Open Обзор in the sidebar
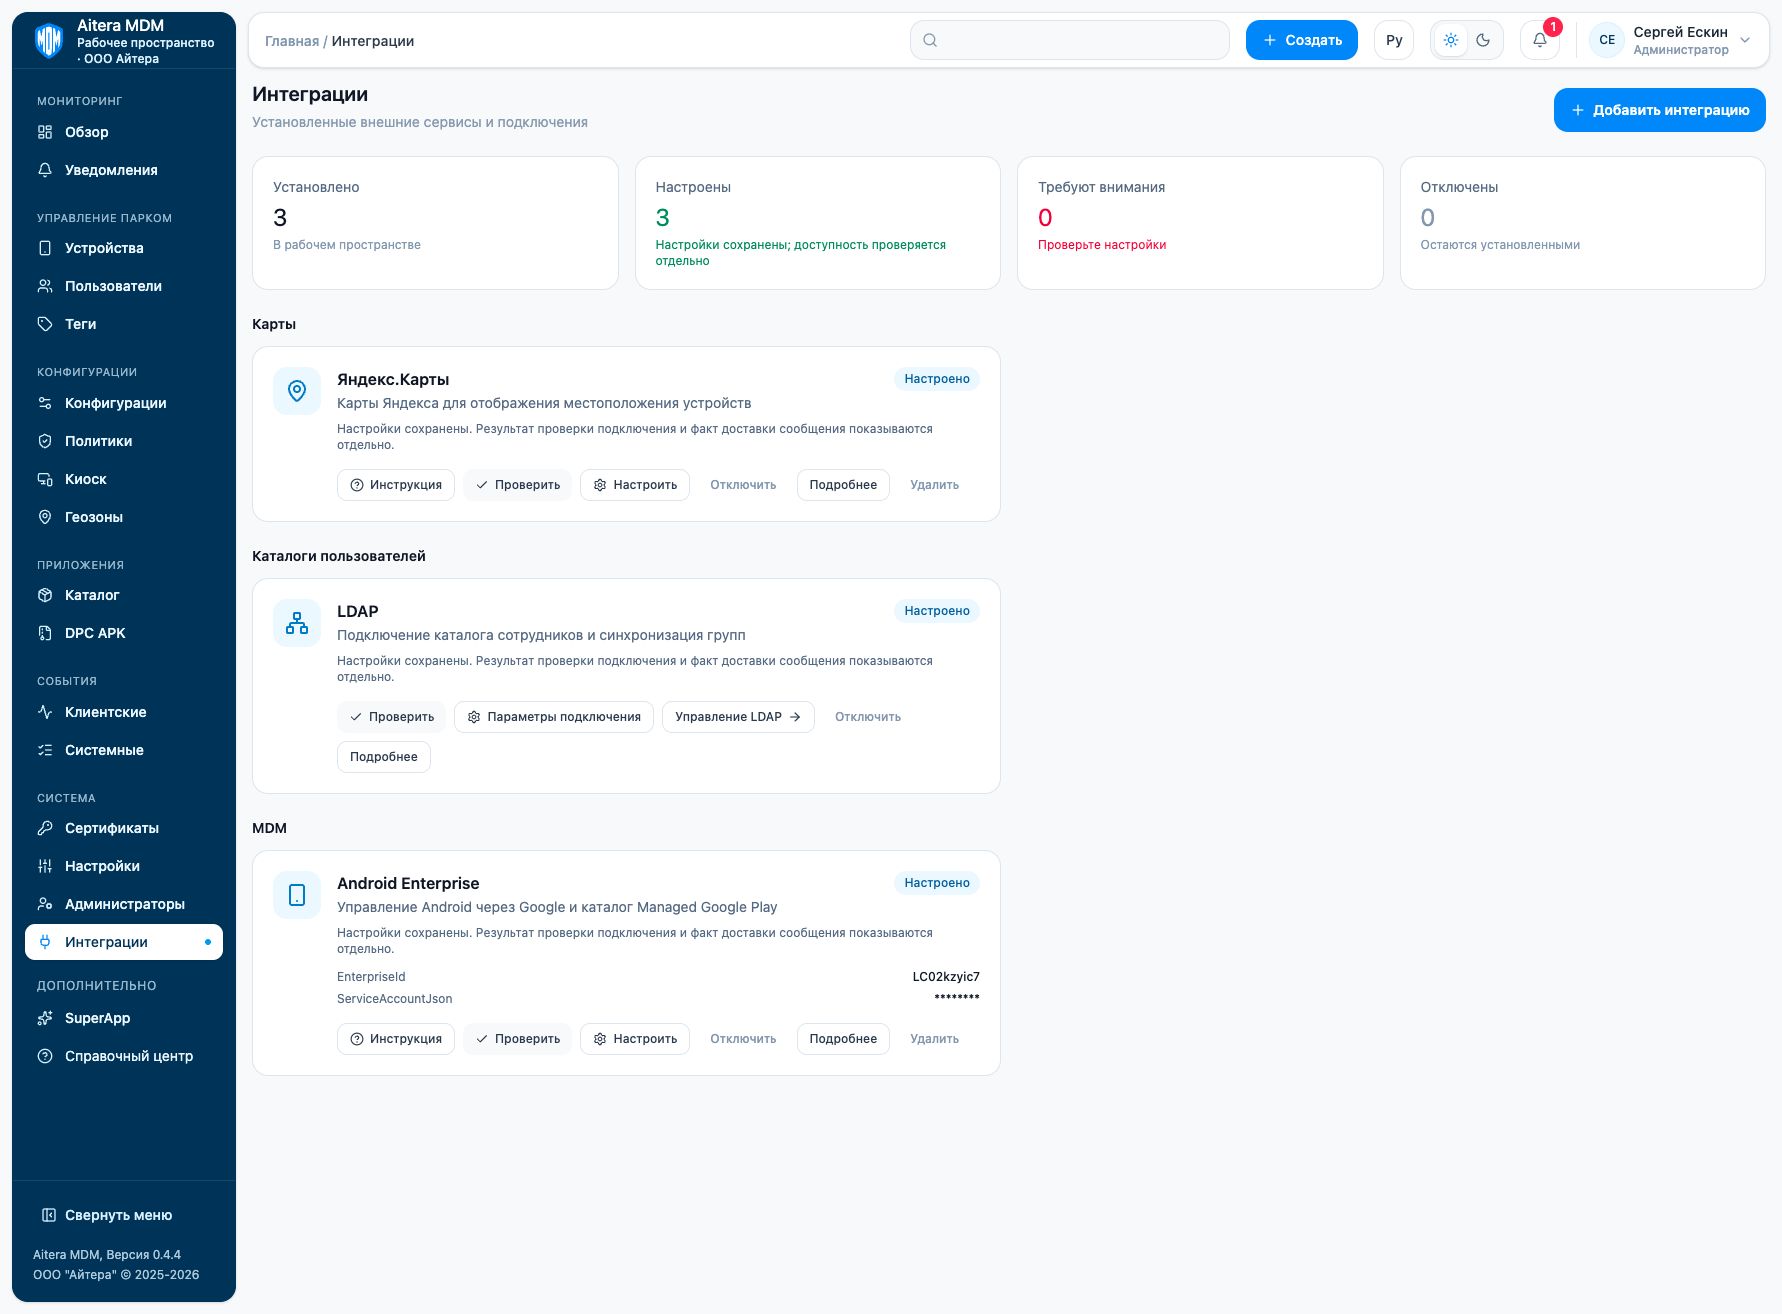 coord(124,132)
